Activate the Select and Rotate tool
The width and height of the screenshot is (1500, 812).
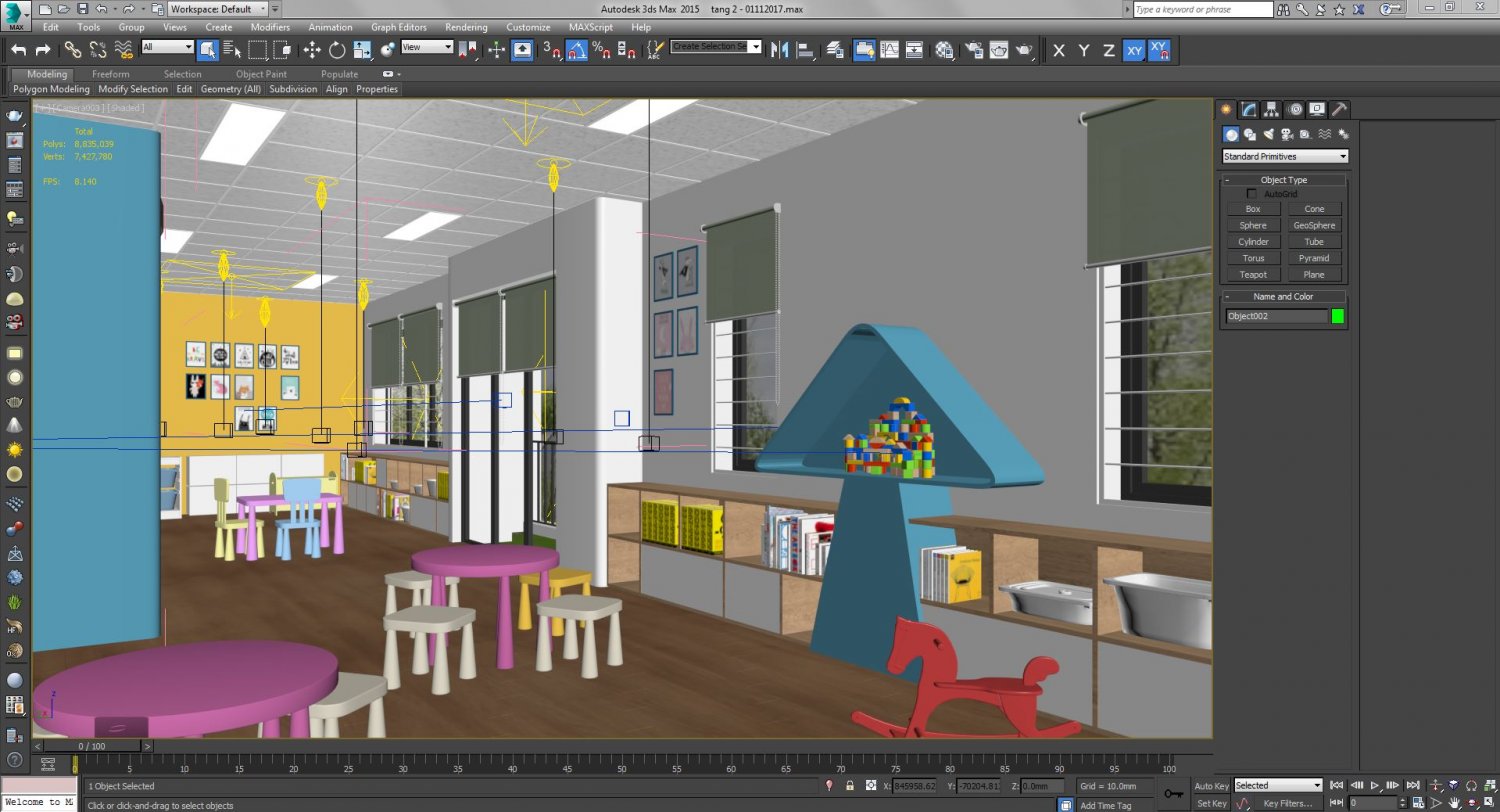pyautogui.click(x=337, y=50)
